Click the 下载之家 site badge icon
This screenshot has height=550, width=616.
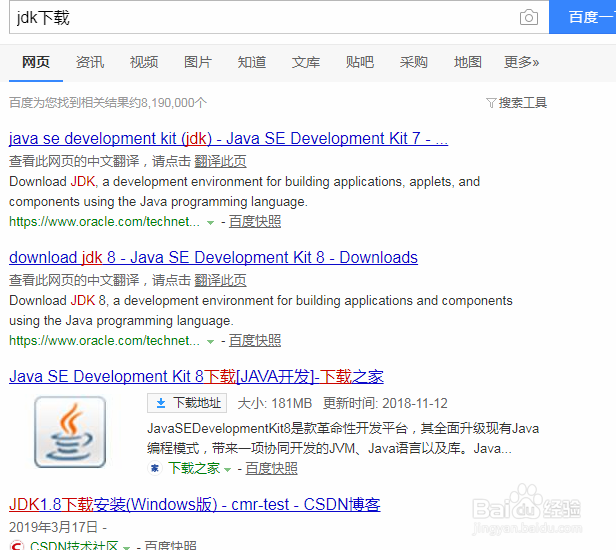pyautogui.click(x=155, y=468)
